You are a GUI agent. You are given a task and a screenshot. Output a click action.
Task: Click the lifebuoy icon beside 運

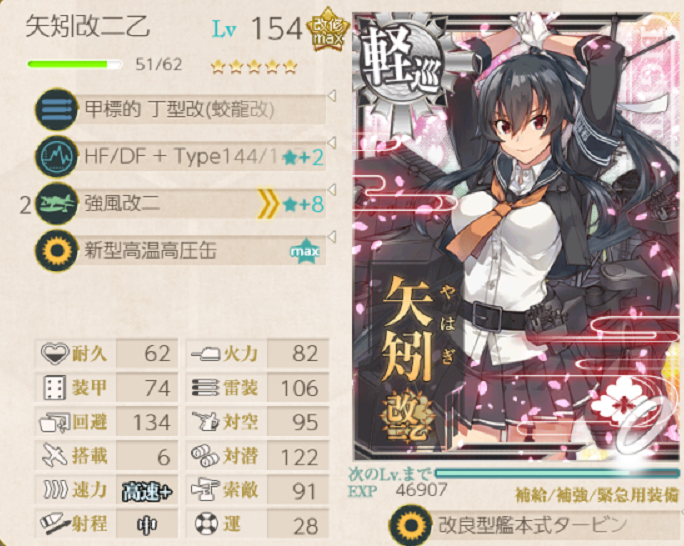pos(206,524)
